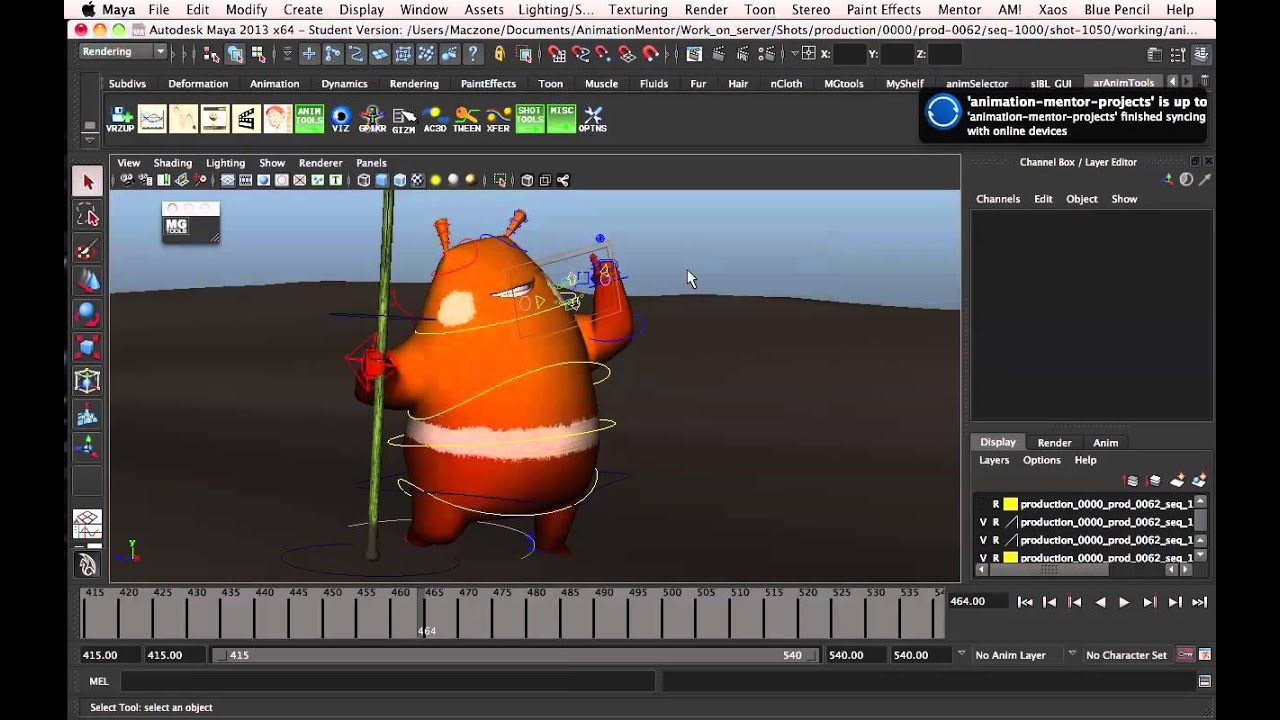Choose the Lasso Select tool
The image size is (1280, 720).
[87, 215]
